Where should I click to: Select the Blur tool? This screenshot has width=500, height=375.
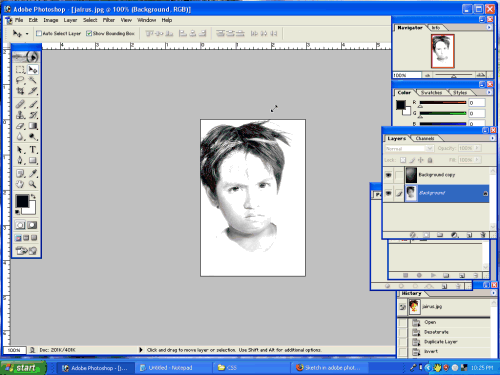(20, 137)
